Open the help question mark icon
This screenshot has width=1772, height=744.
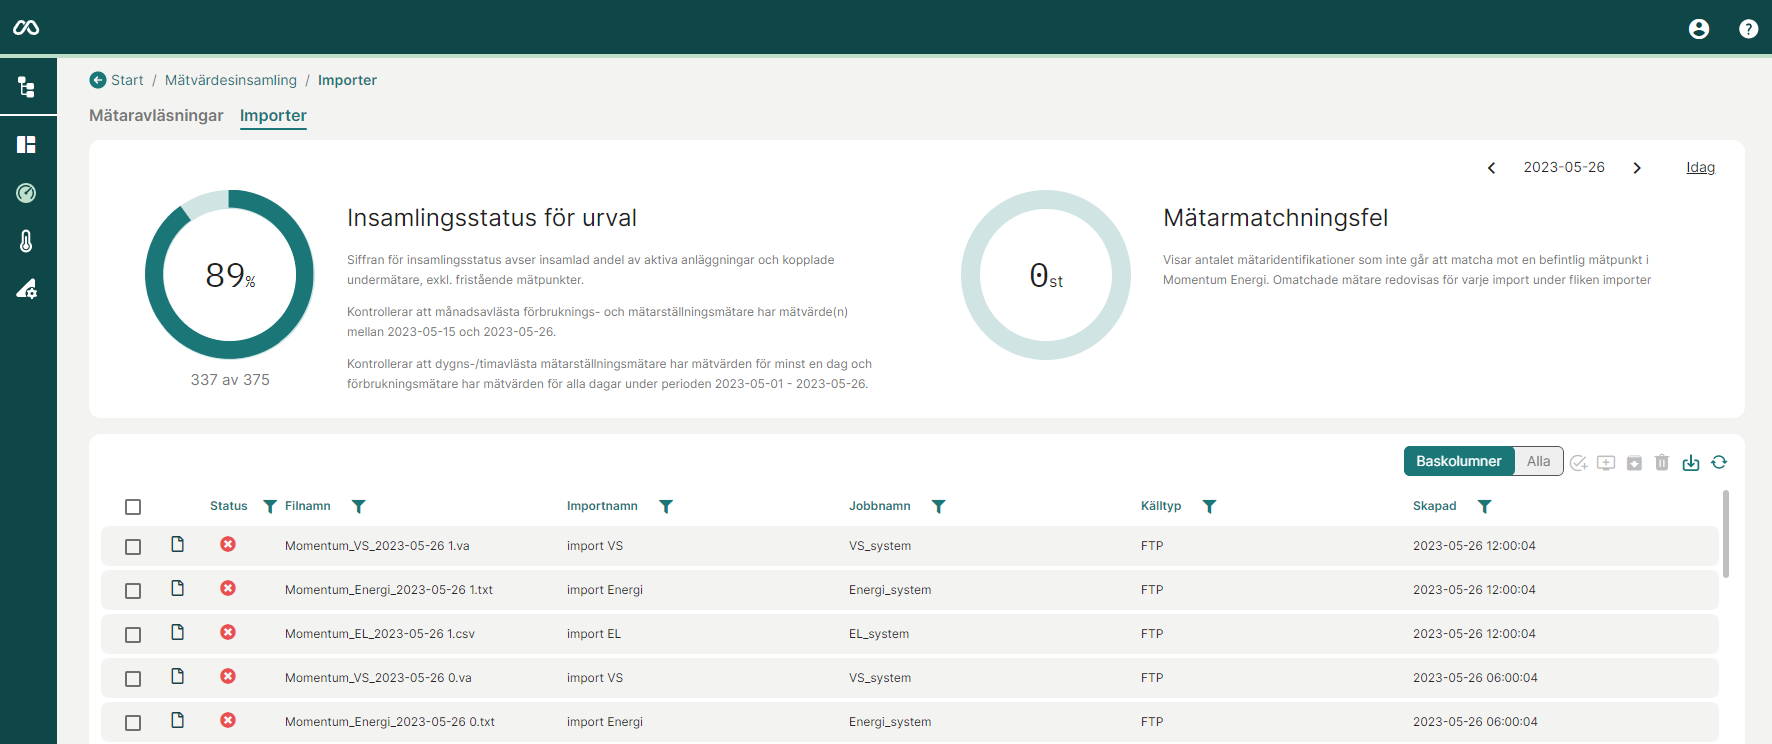[x=1748, y=29]
